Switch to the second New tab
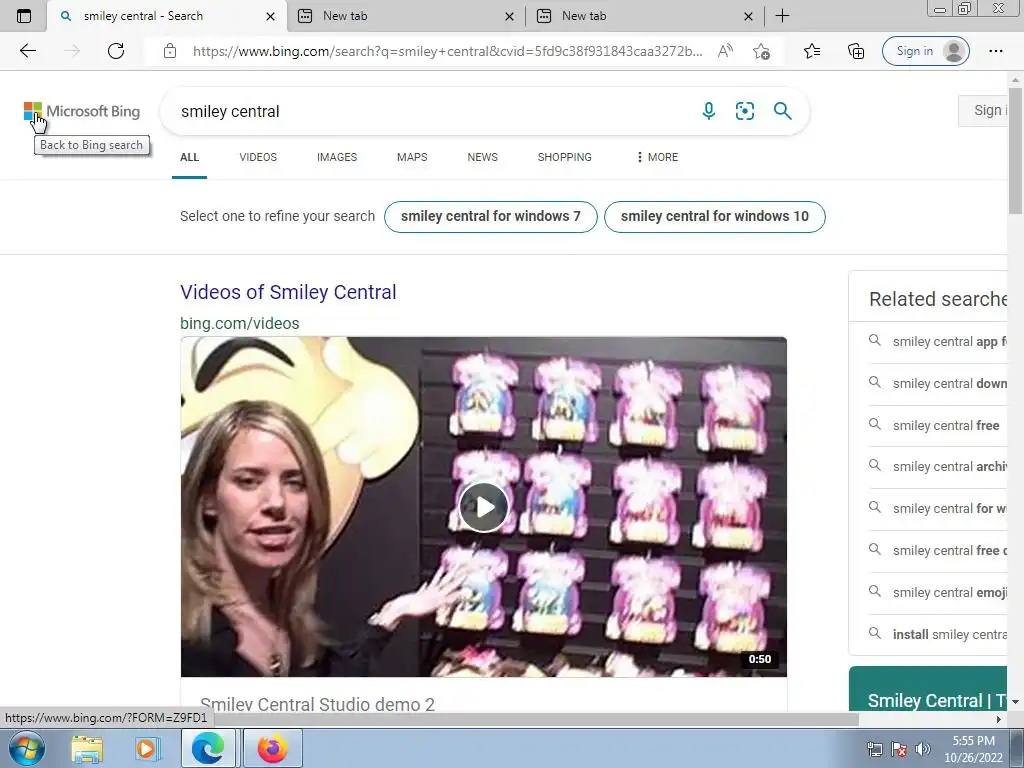Image resolution: width=1024 pixels, height=768 pixels. 405,16
